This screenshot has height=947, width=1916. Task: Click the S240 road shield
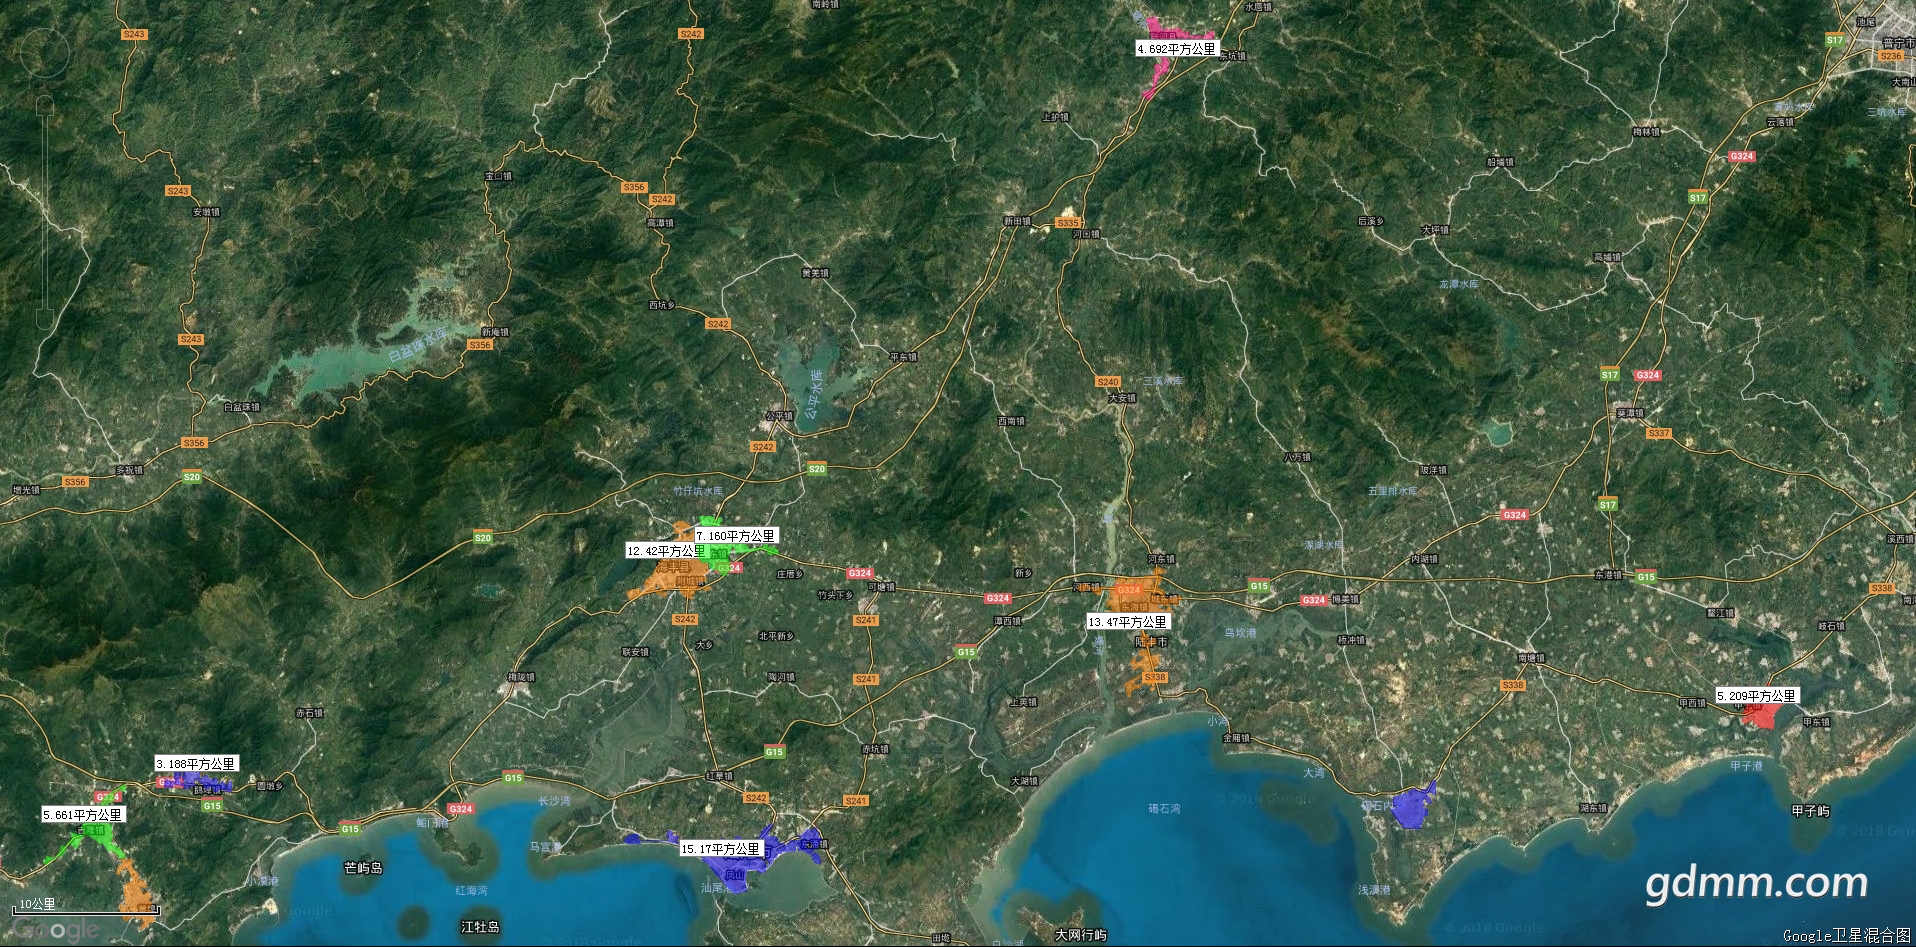click(x=1108, y=382)
